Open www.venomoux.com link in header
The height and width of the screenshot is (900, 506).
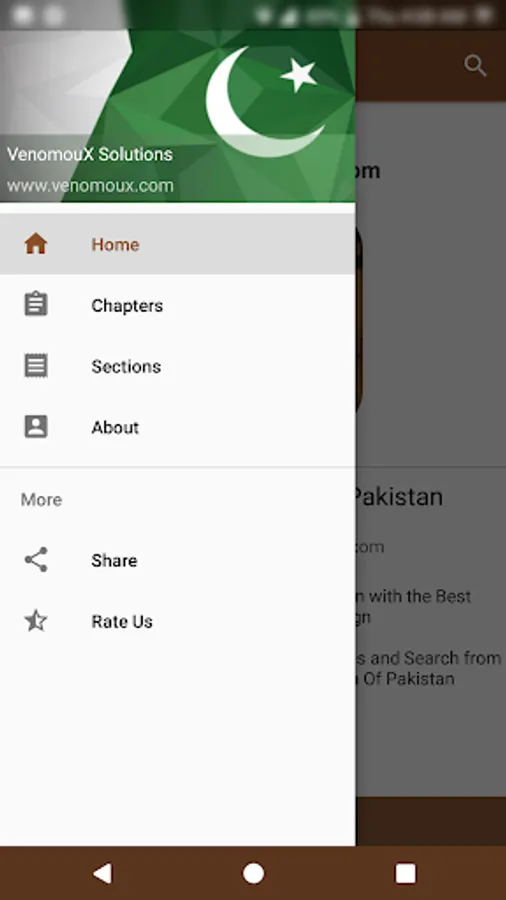point(90,185)
